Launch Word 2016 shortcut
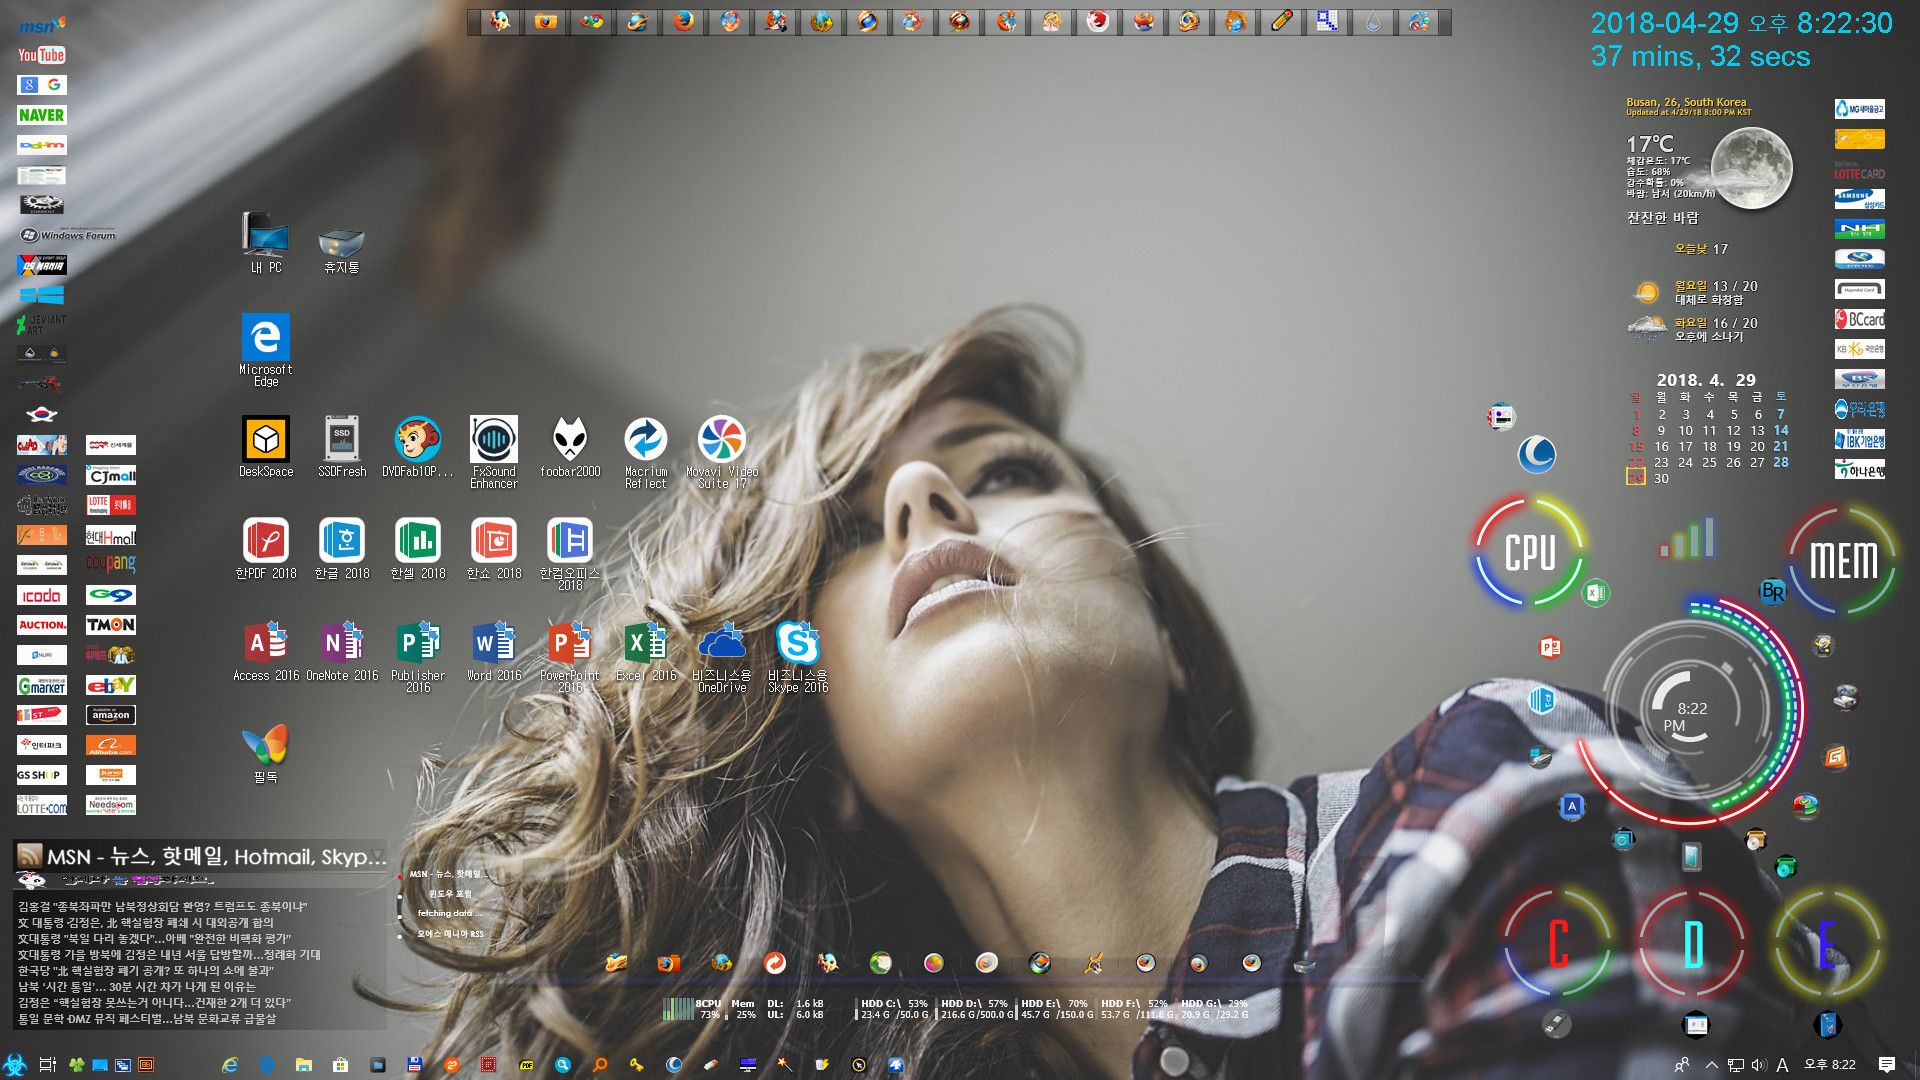Viewport: 1920px width, 1080px height. (494, 650)
